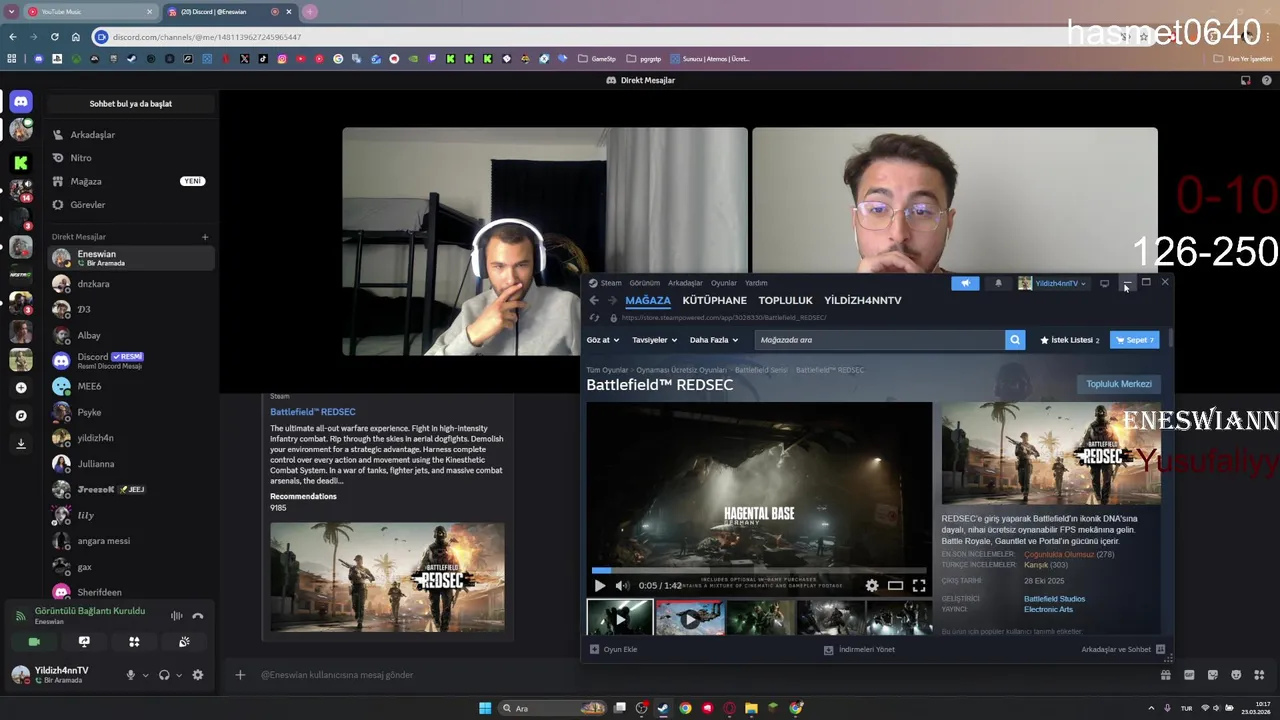Open MEE6 direct message
Screen dimensions: 1280x720
pyautogui.click(x=130, y=386)
